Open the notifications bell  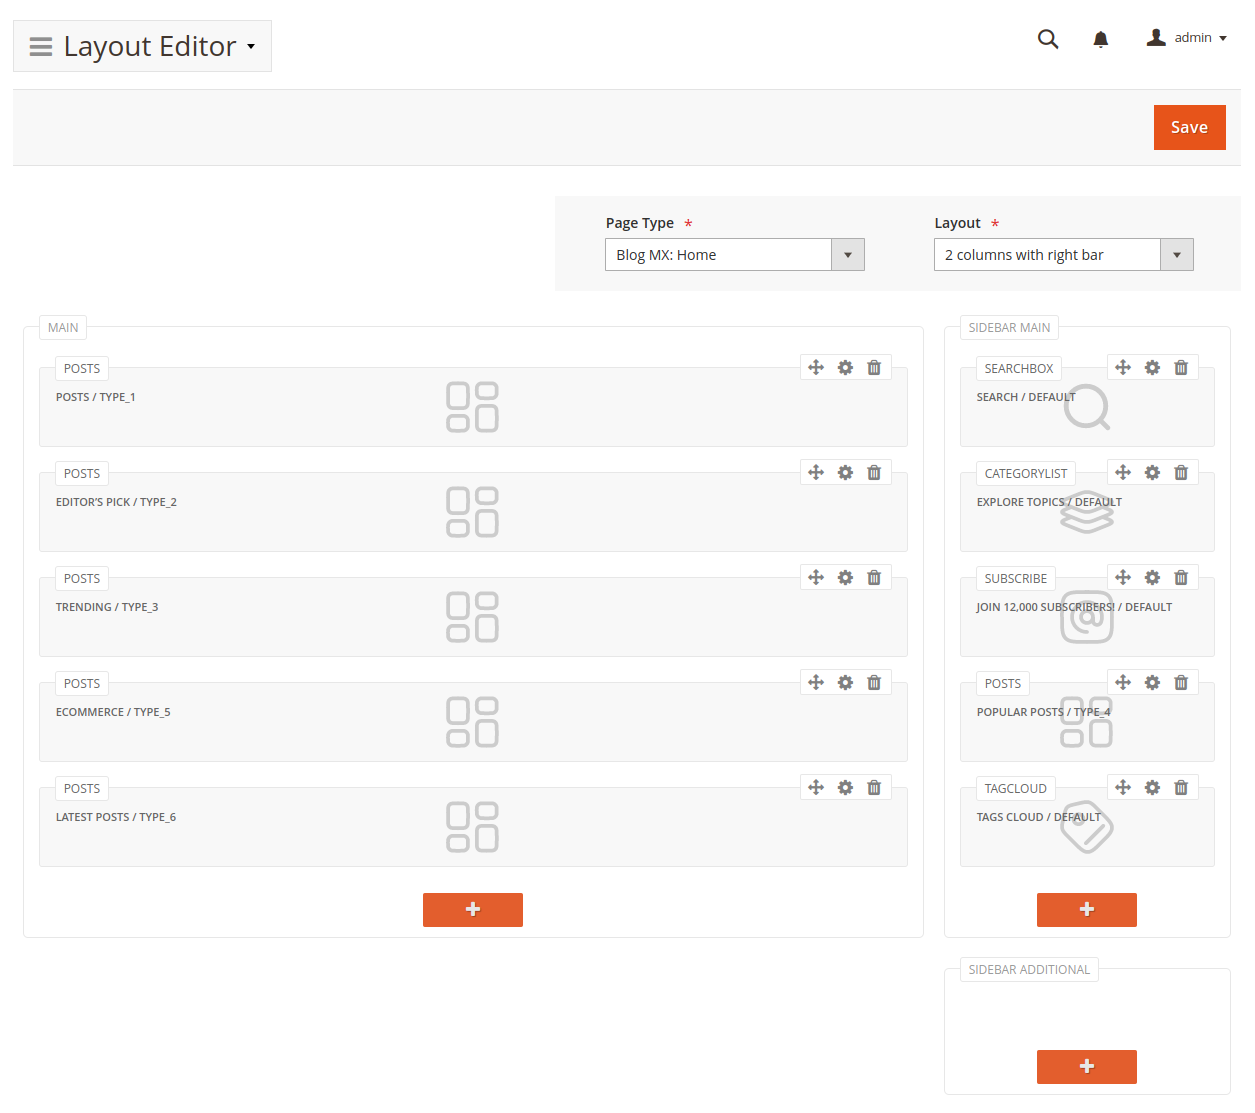pyautogui.click(x=1100, y=39)
